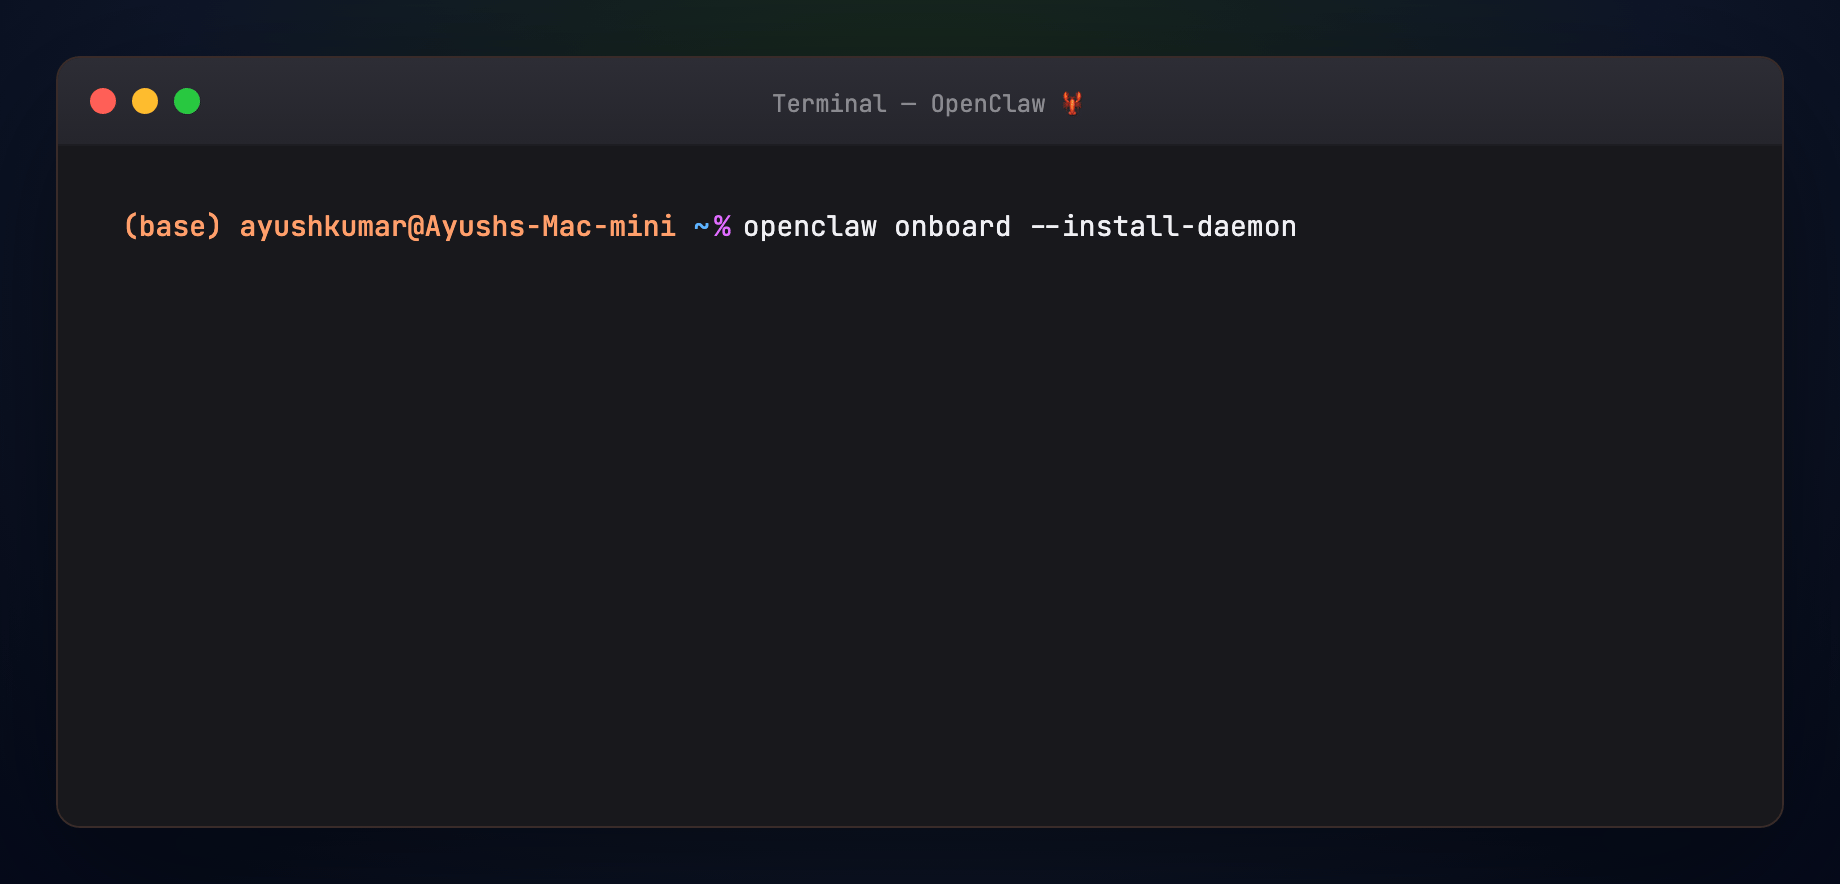The width and height of the screenshot is (1840, 884).
Task: Maximize the window with the green button
Action: click(187, 101)
